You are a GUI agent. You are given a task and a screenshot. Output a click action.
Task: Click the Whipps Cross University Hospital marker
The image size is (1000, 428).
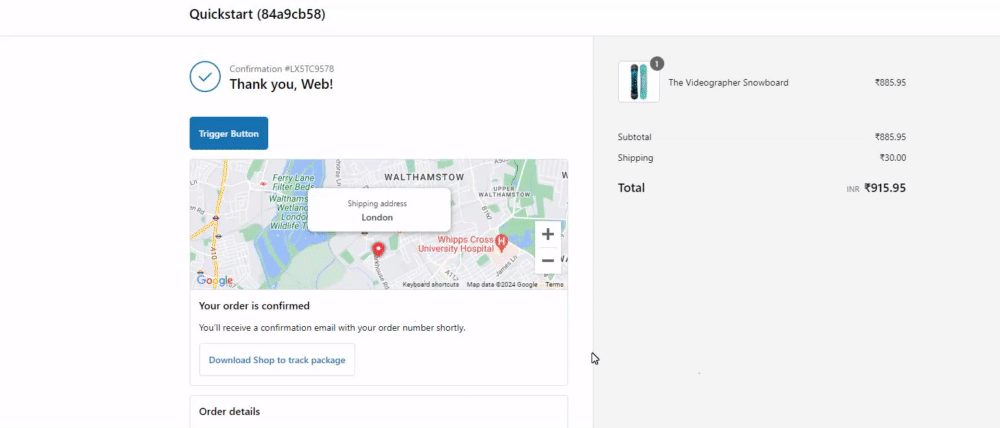tap(501, 241)
